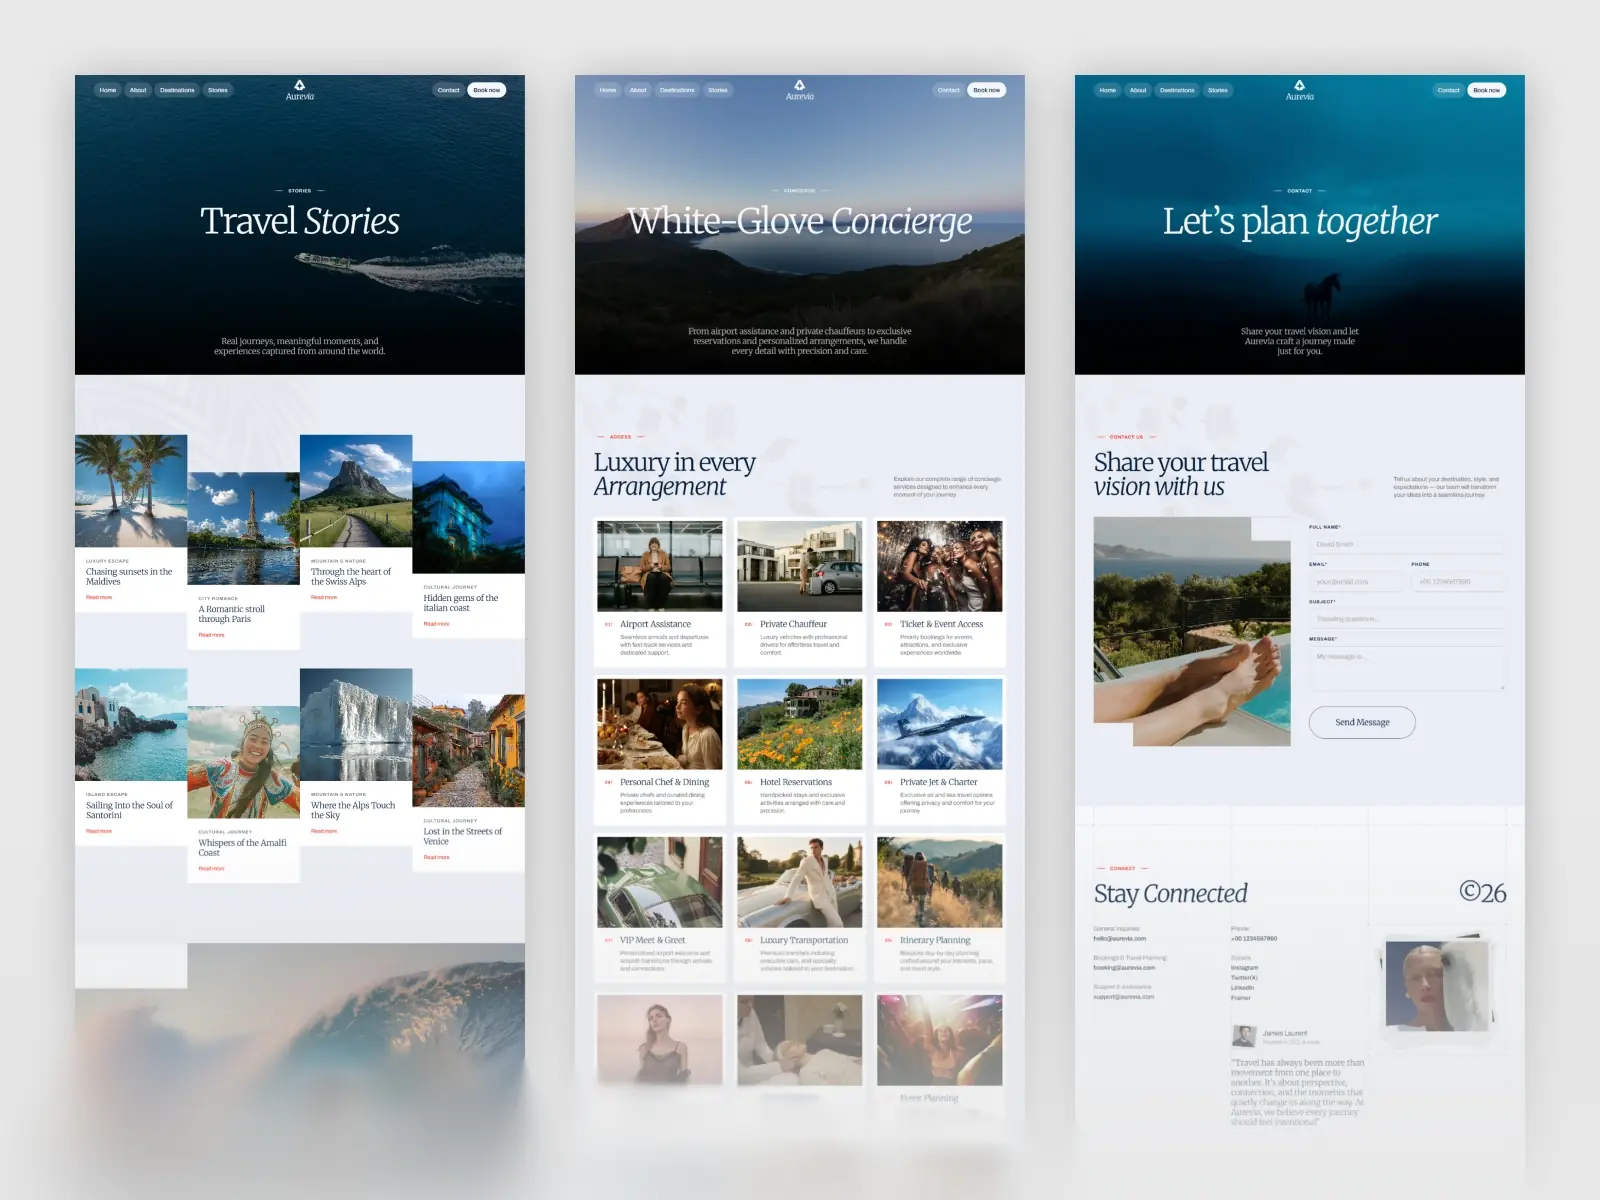This screenshot has height=1200, width=1600.
Task: Open Stories in the Let's plan together nav
Action: click(1218, 90)
